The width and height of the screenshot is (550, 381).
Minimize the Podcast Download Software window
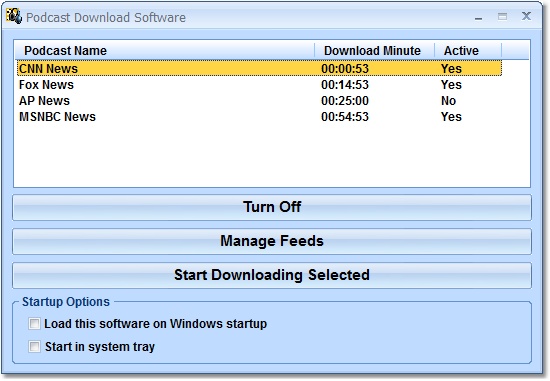click(x=478, y=17)
